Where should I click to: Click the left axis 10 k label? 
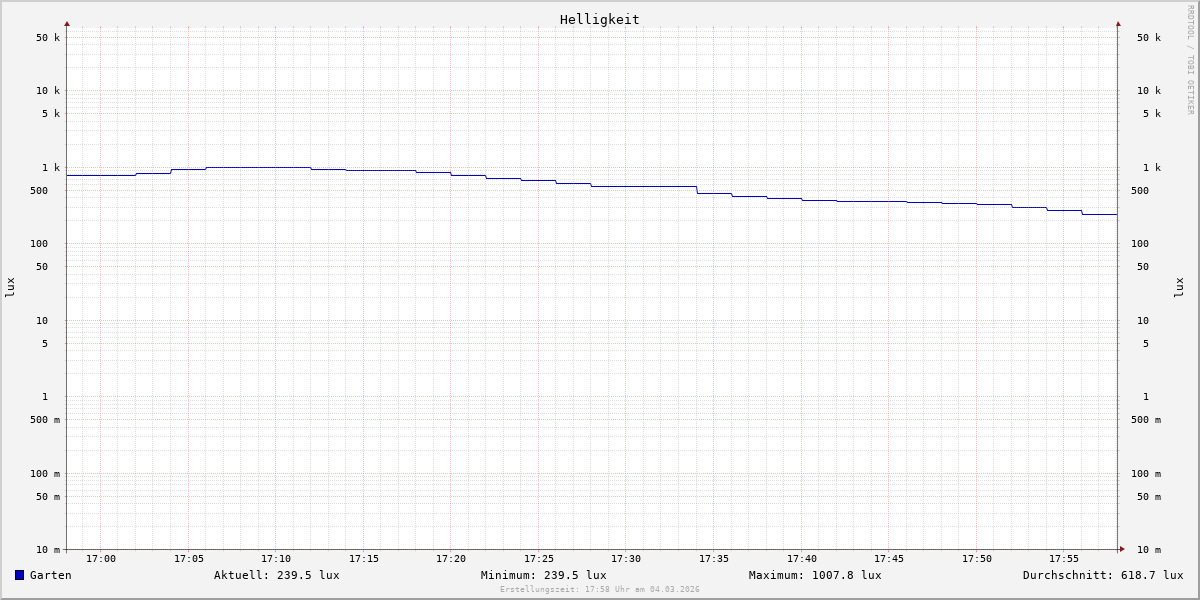pos(48,91)
